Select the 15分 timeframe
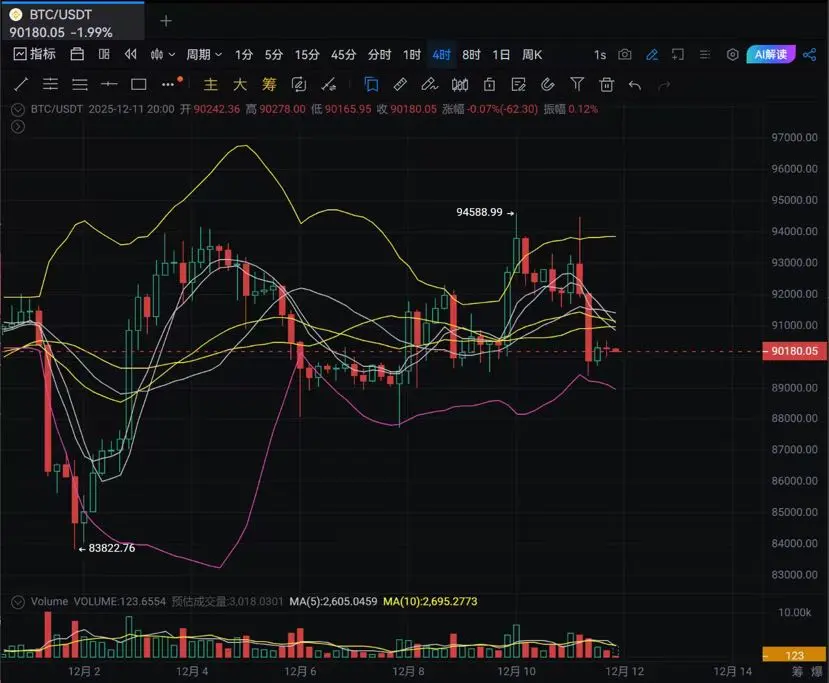The width and height of the screenshot is (829, 683). pyautogui.click(x=307, y=54)
